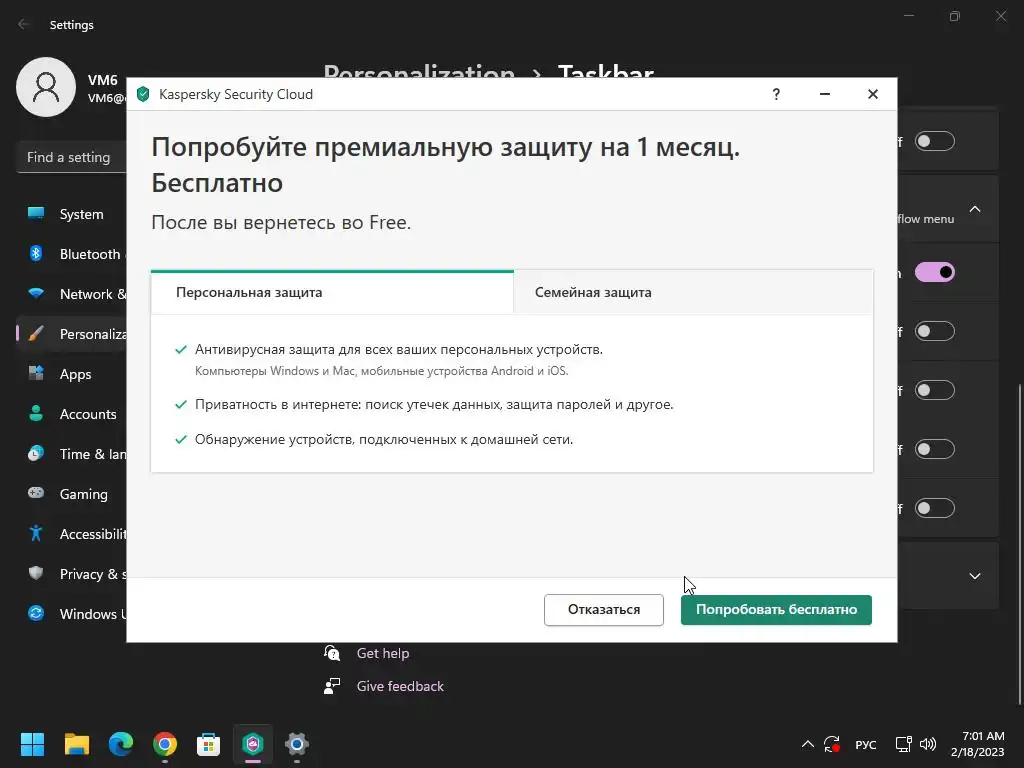Click the VM6 user profile avatar
Viewport: 1024px width, 768px height.
pos(46,87)
